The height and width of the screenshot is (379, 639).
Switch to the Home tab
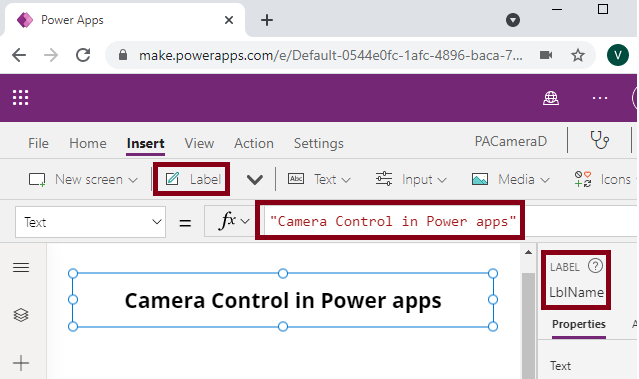88,143
